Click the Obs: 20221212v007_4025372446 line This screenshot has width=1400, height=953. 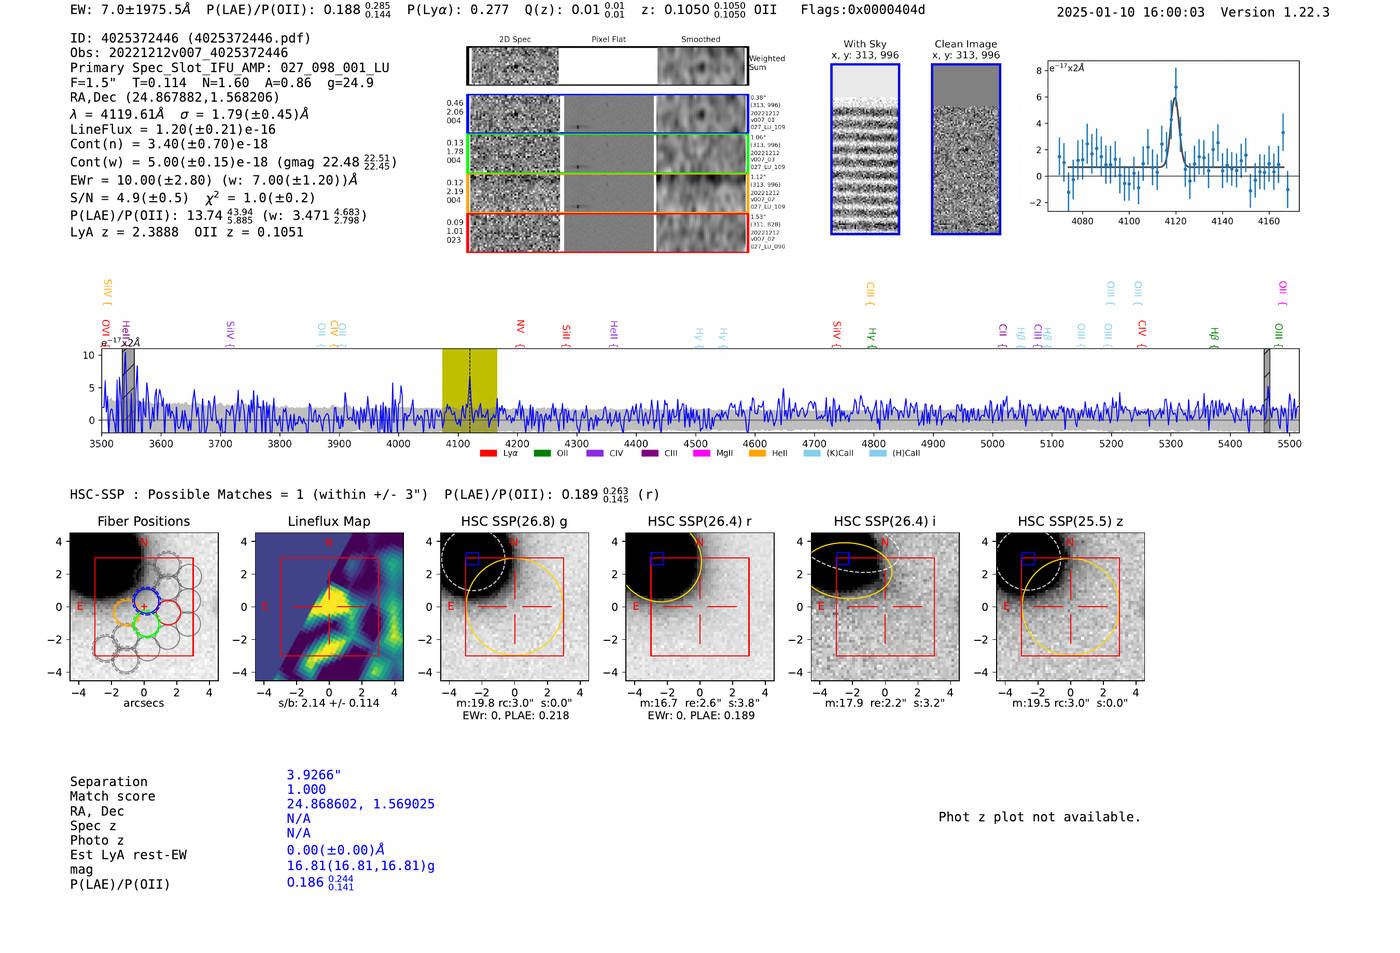pos(179,53)
